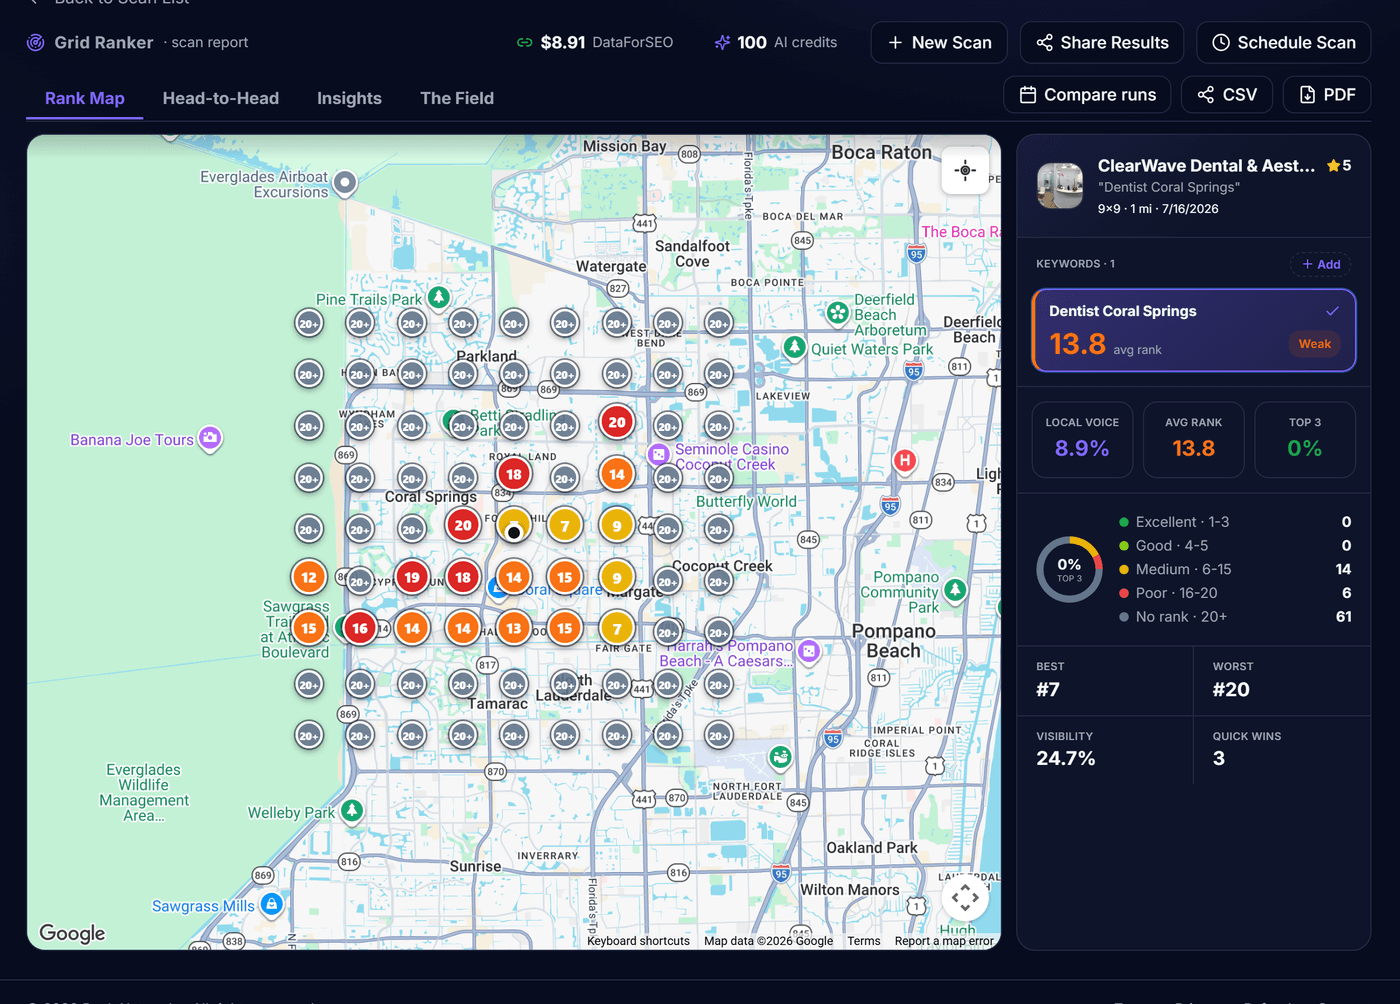Screen dimensions: 1400x1004
Task: Click the Worst #20 value
Action: click(1231, 689)
